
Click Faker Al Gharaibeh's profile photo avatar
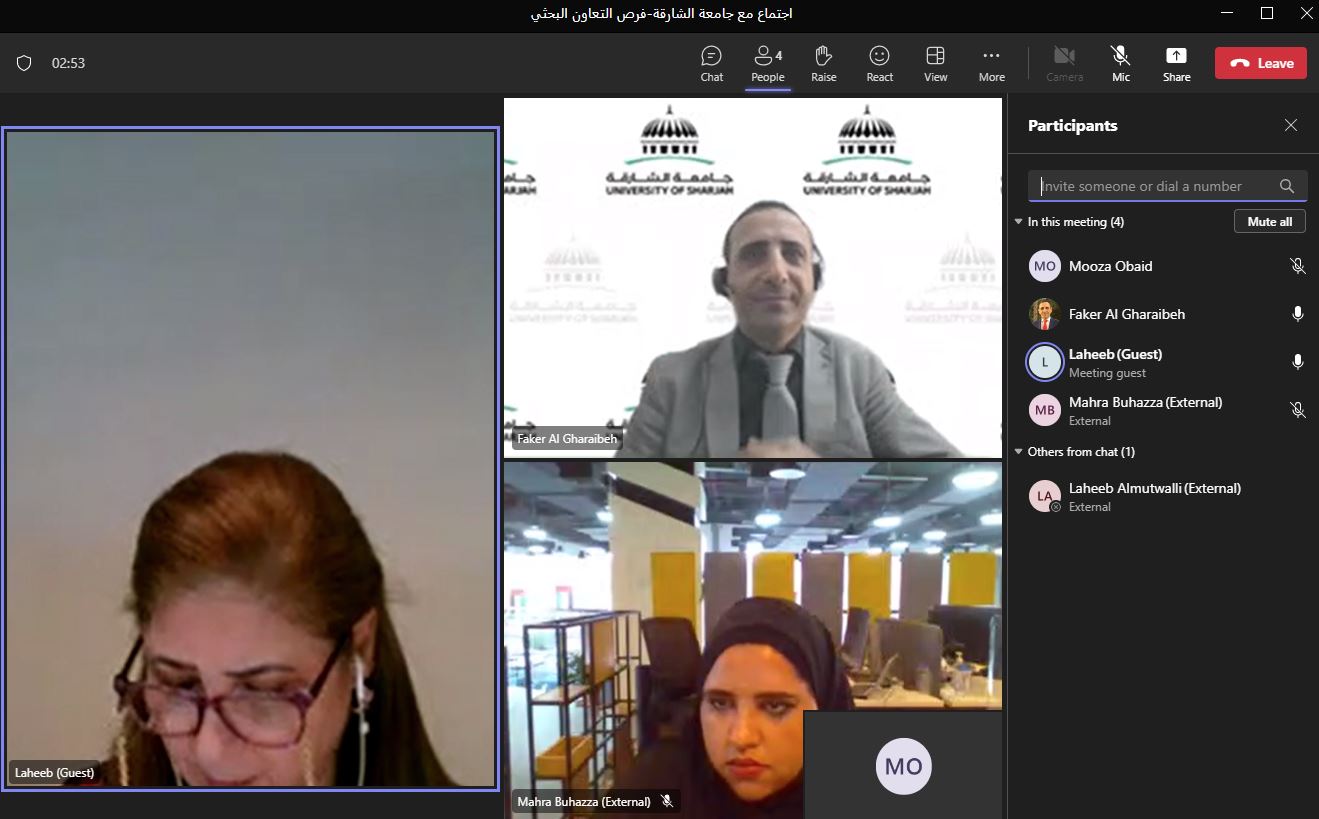[1045, 314]
